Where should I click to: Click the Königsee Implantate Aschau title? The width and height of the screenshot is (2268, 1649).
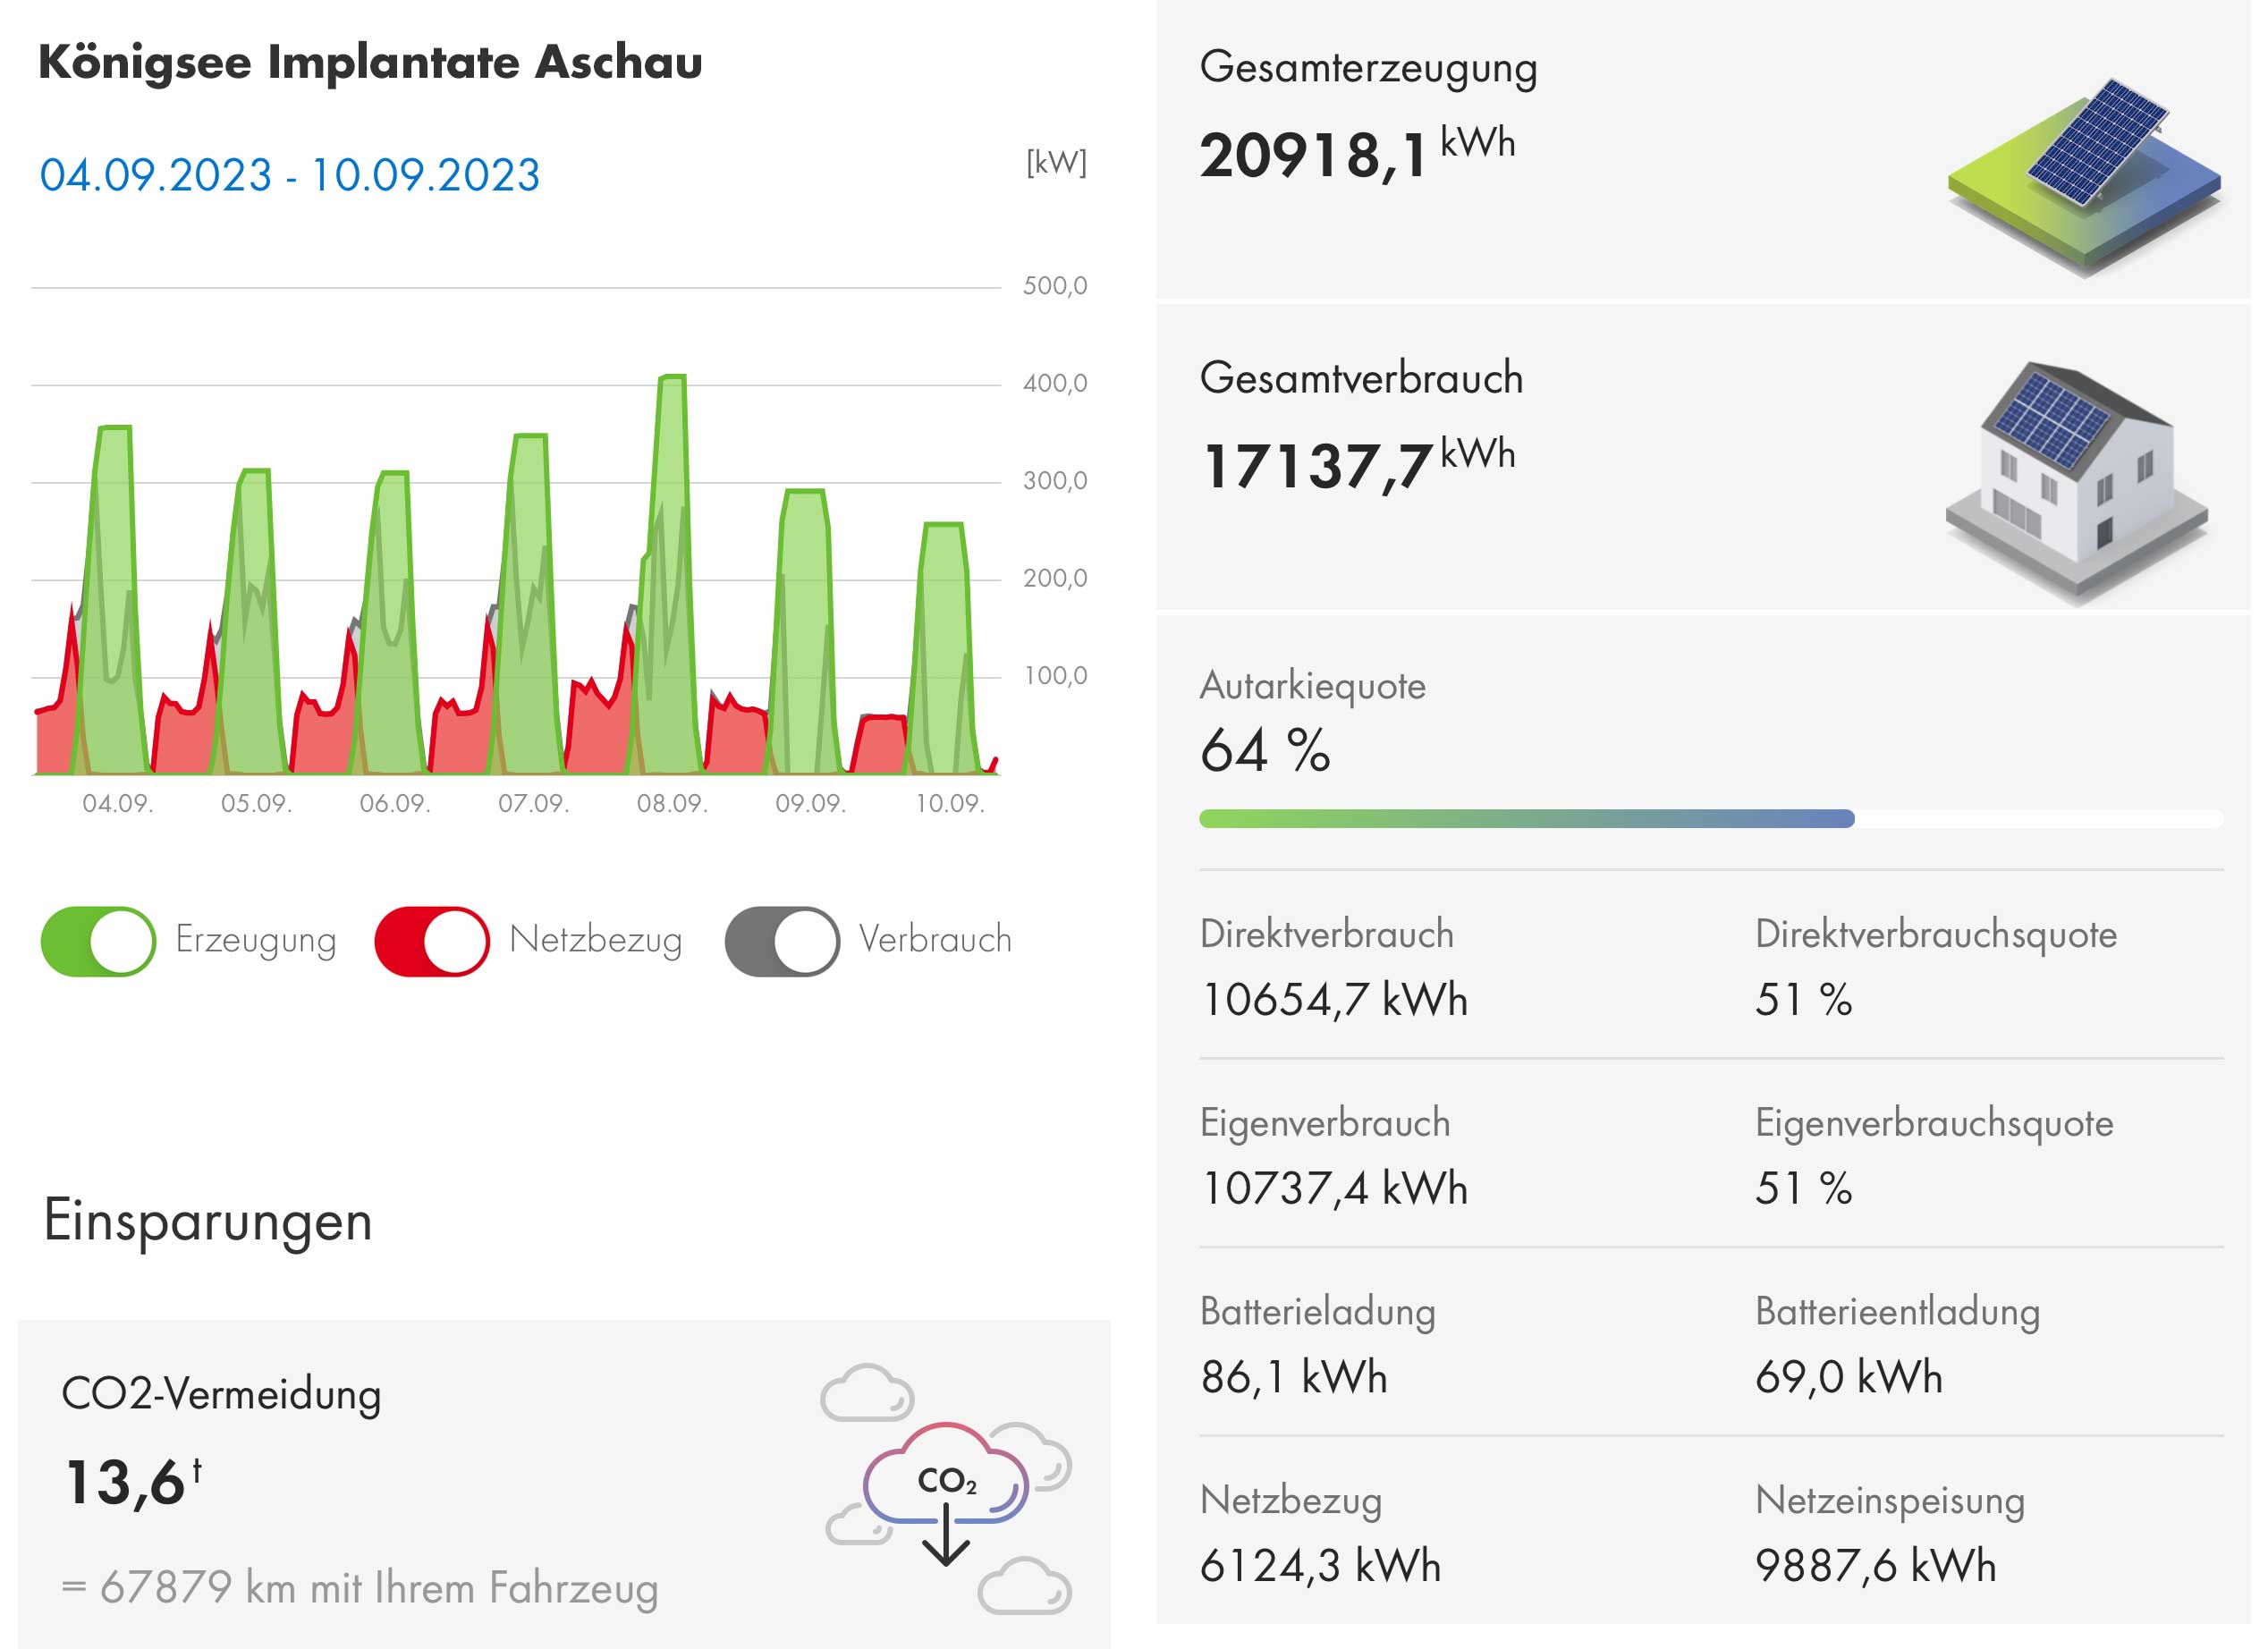(371, 62)
